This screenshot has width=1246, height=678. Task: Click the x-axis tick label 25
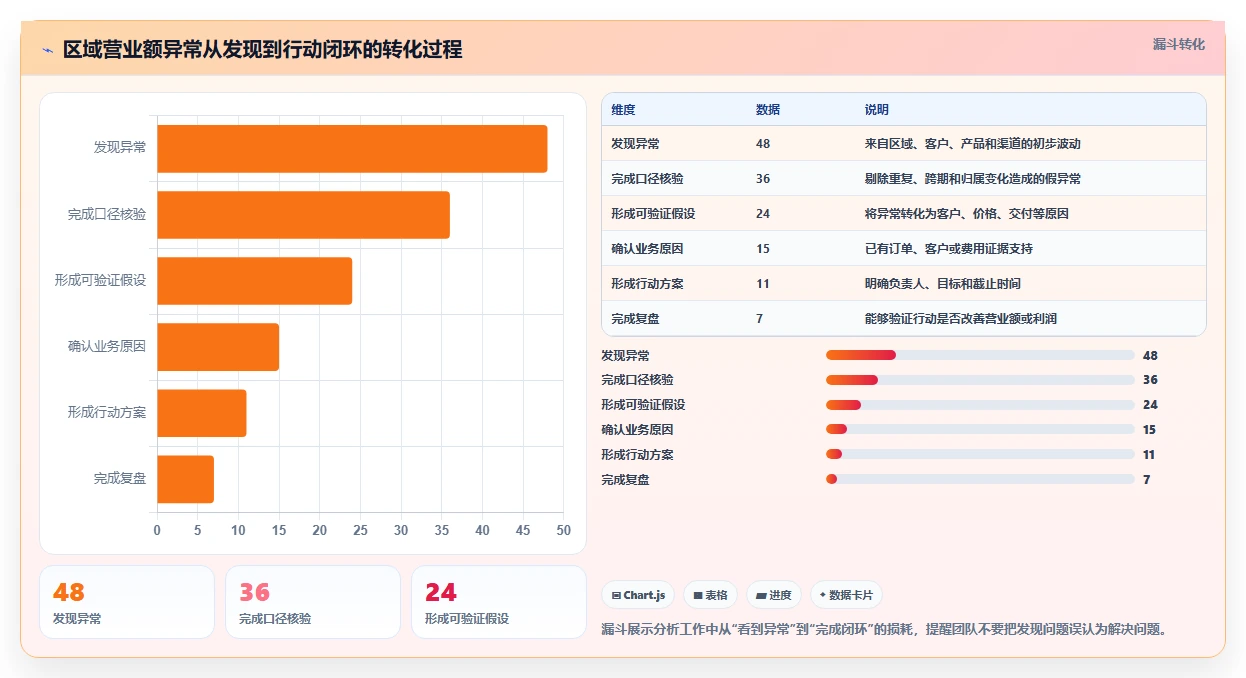pos(360,530)
